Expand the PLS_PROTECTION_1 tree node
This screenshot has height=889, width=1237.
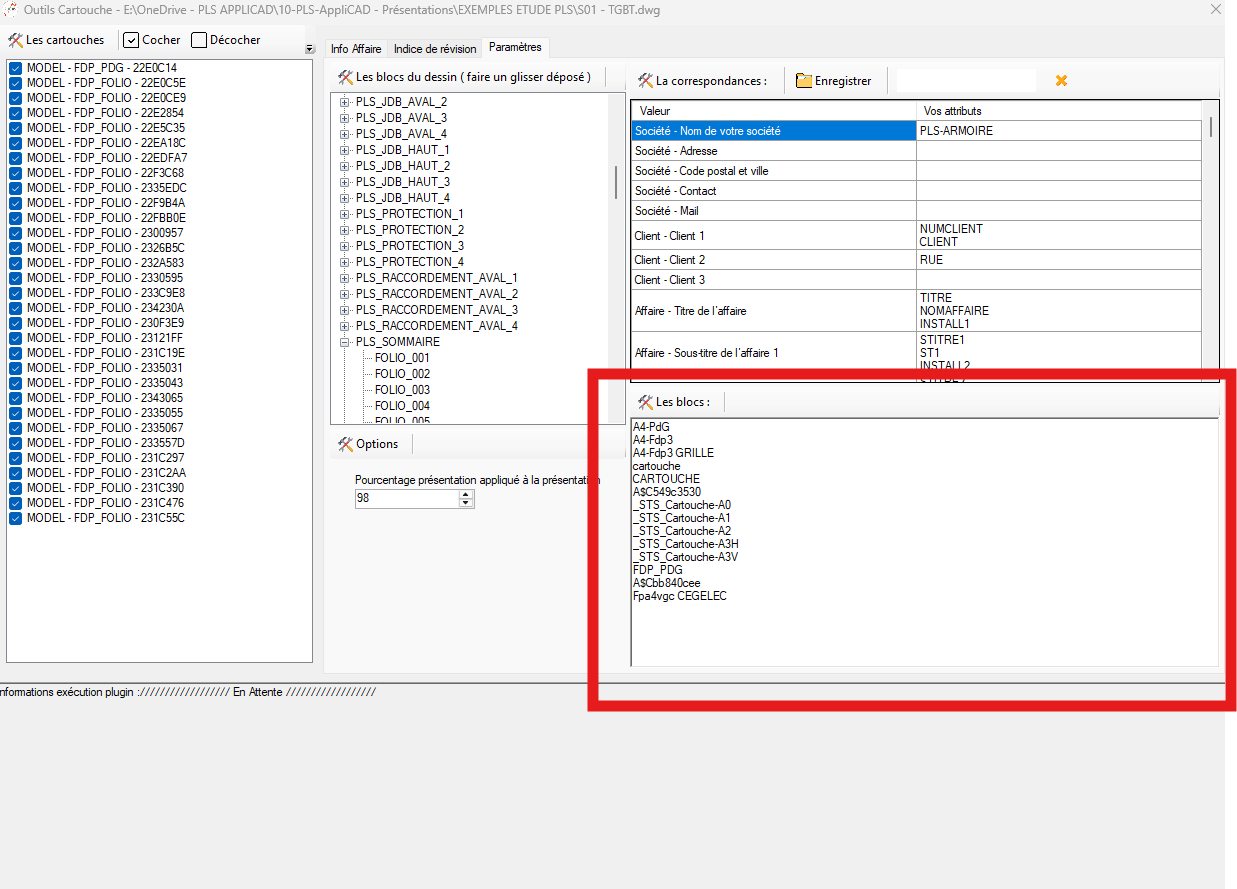(x=344, y=214)
